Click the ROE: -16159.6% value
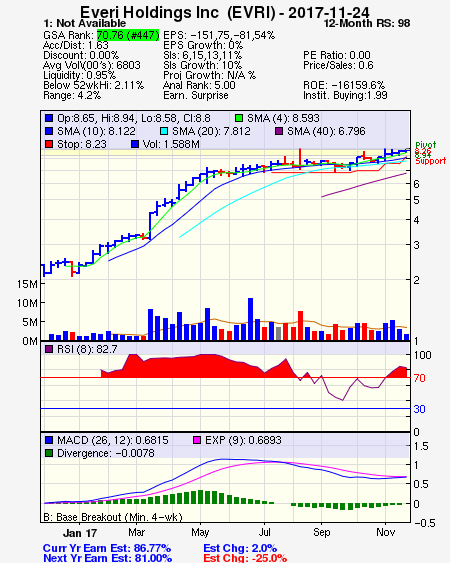Image resolution: width=450 pixels, height=563 pixels. [x=344, y=85]
